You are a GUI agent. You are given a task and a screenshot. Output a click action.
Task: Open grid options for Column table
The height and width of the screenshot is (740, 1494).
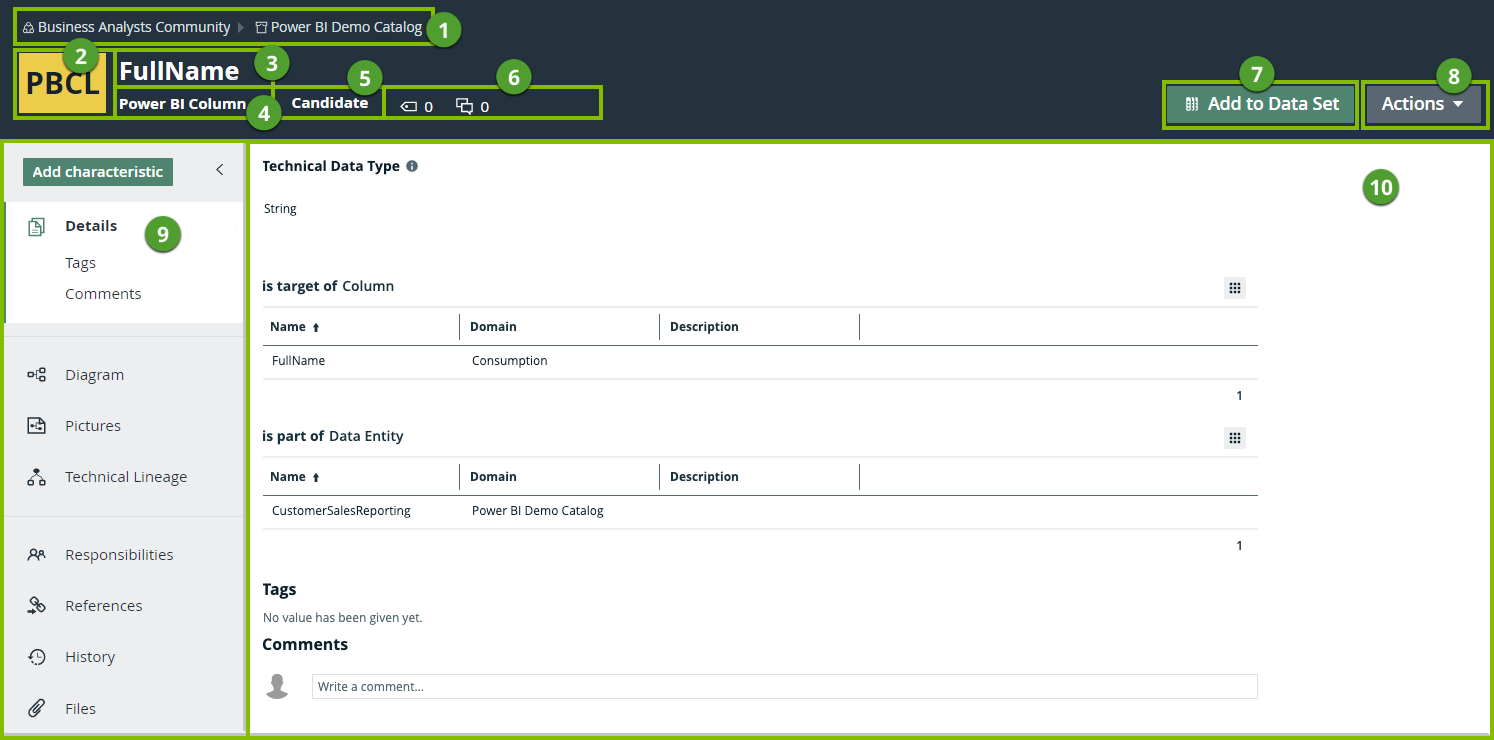point(1235,288)
